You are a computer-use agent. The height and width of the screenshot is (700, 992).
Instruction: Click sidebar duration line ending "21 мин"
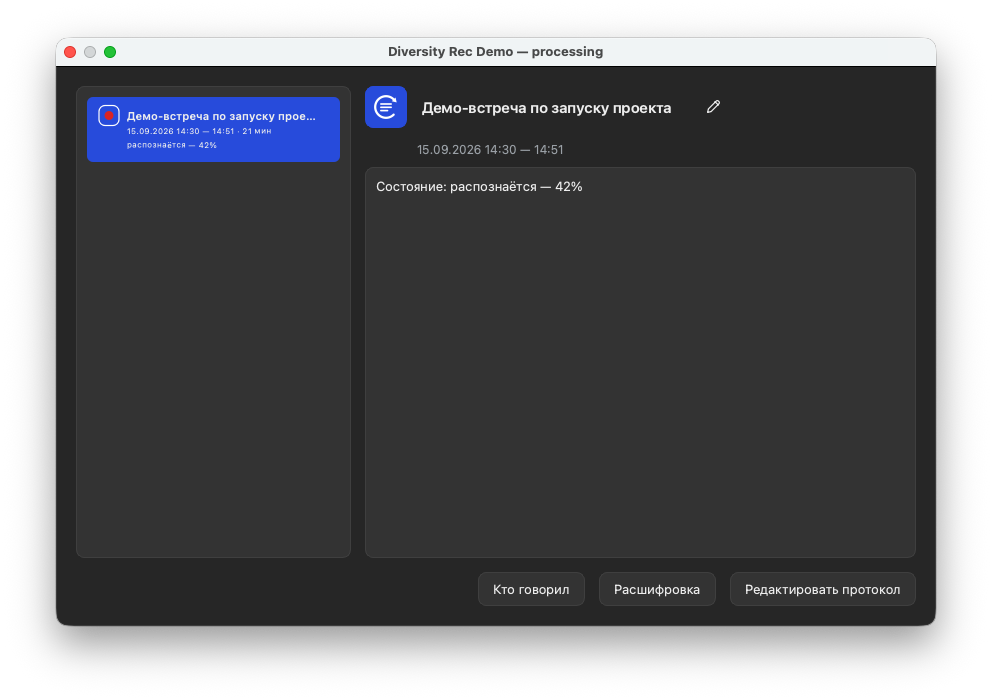[x=199, y=131]
